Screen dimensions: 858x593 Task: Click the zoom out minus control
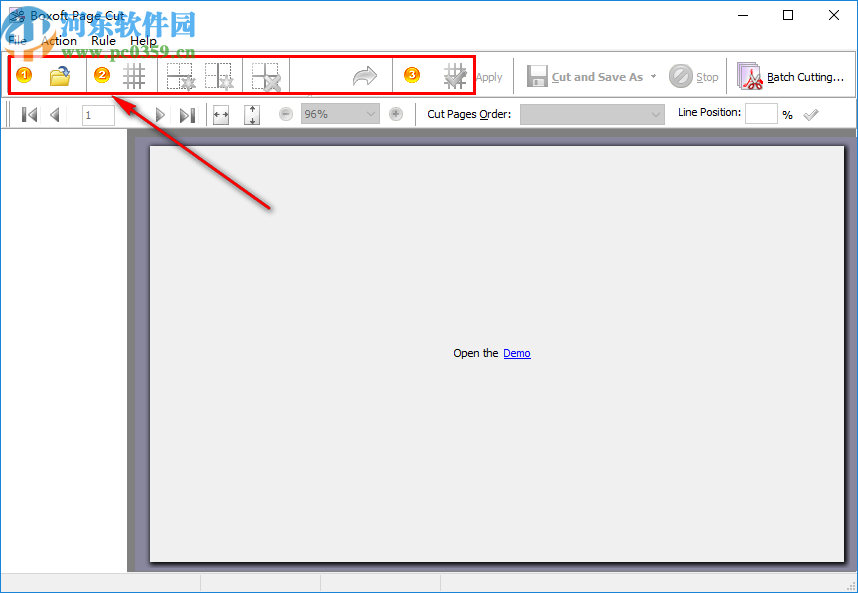click(x=285, y=114)
